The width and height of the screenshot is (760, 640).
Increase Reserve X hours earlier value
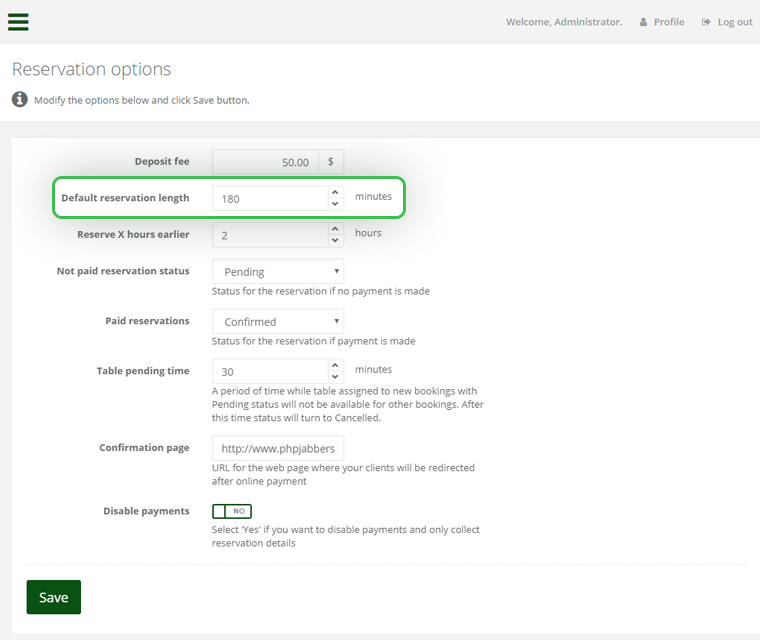[335, 229]
